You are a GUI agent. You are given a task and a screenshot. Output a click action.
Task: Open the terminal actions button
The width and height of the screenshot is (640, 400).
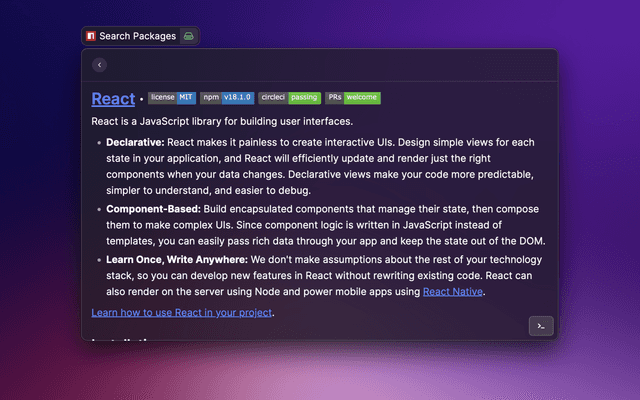pyautogui.click(x=541, y=326)
